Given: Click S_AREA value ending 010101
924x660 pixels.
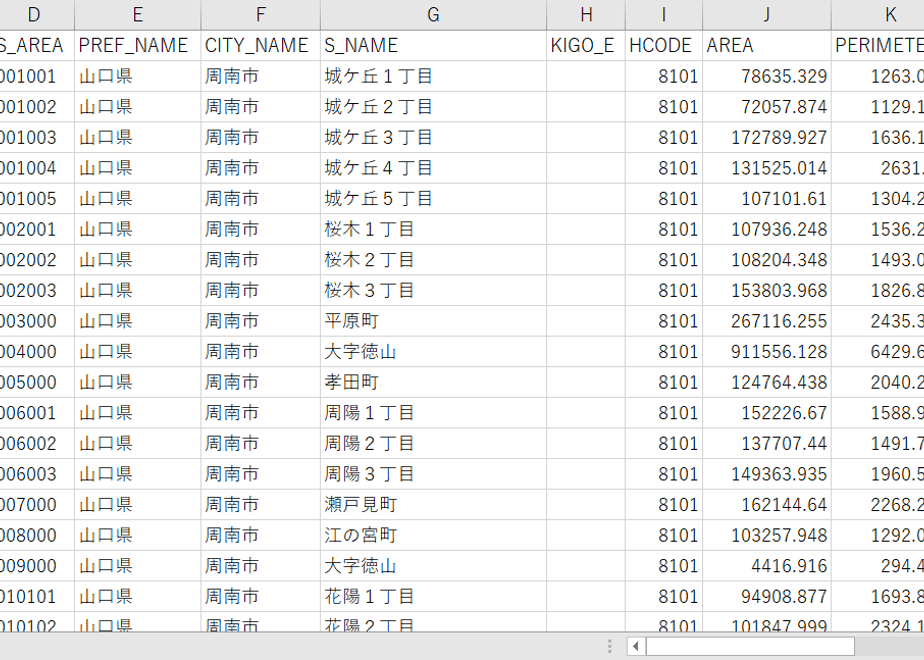Looking at the screenshot, I should pos(37,597).
